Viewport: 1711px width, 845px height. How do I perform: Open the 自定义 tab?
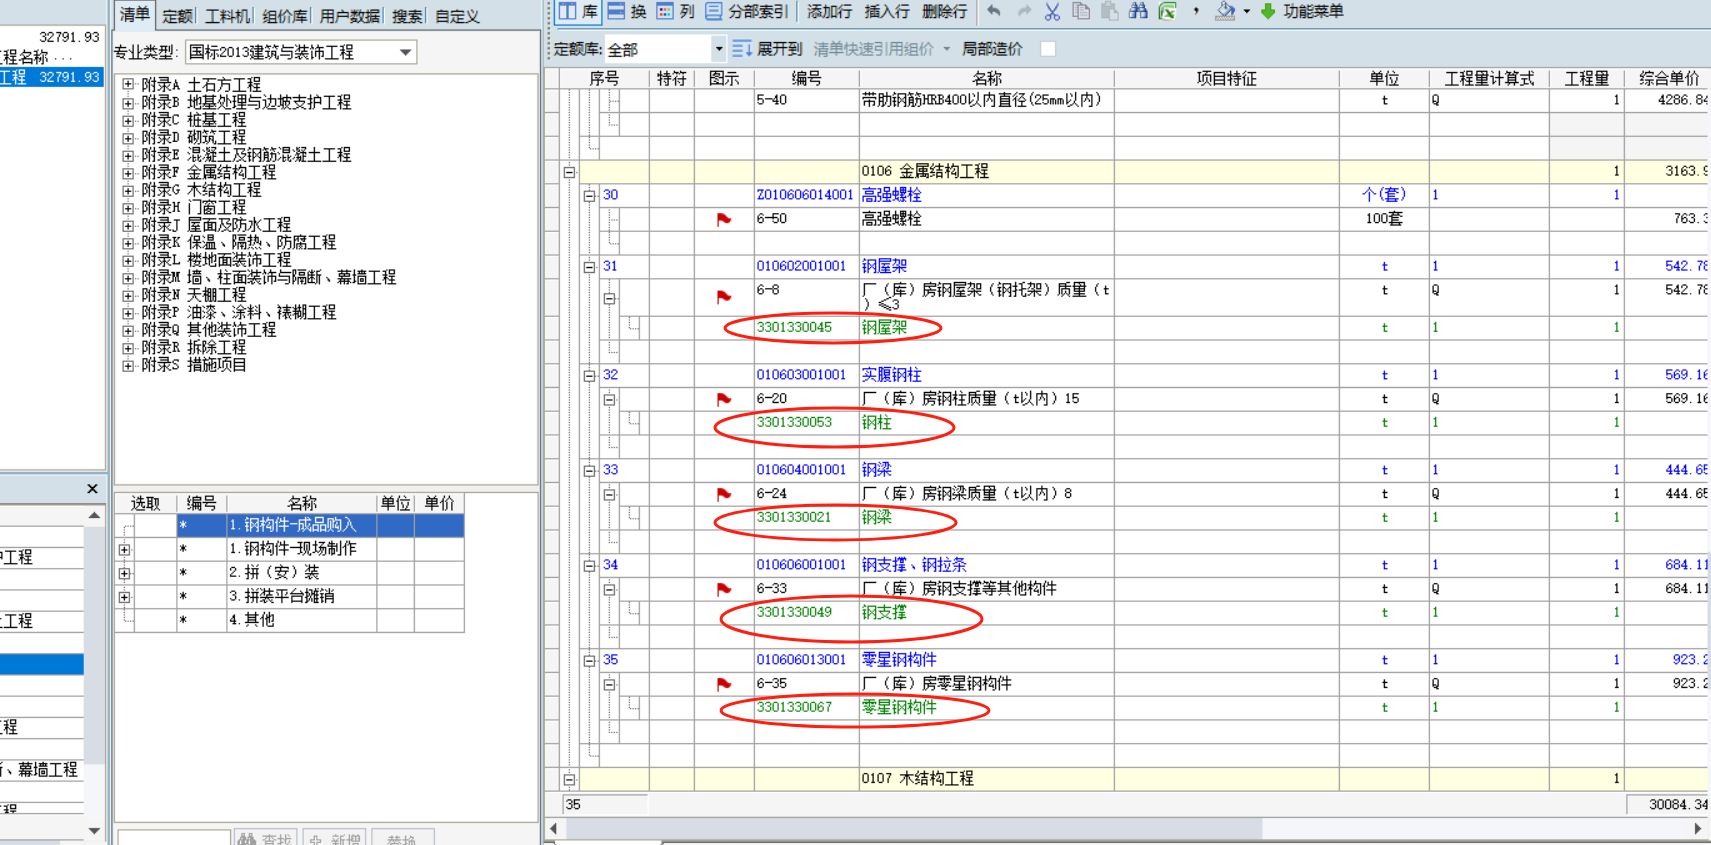point(457,16)
